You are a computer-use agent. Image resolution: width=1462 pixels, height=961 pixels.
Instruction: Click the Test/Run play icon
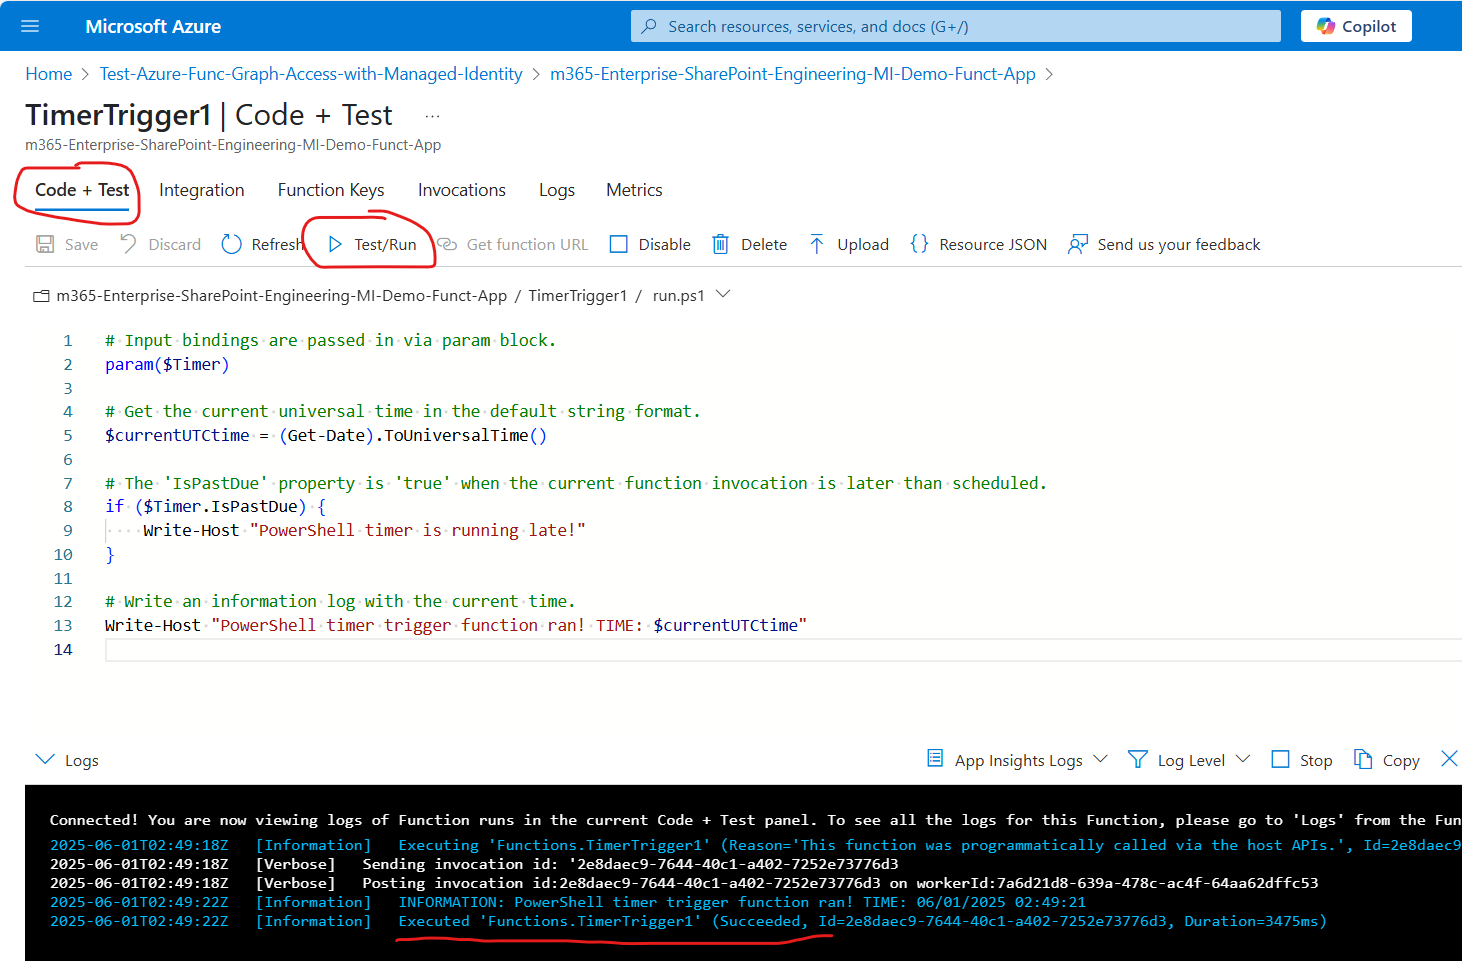pyautogui.click(x=336, y=244)
